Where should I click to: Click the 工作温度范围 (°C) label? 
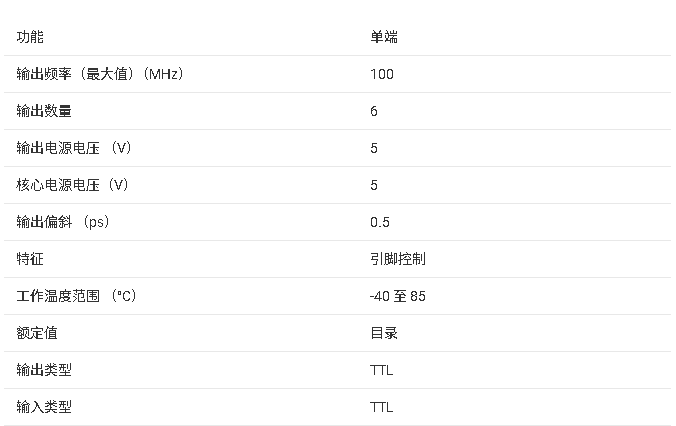coord(76,296)
